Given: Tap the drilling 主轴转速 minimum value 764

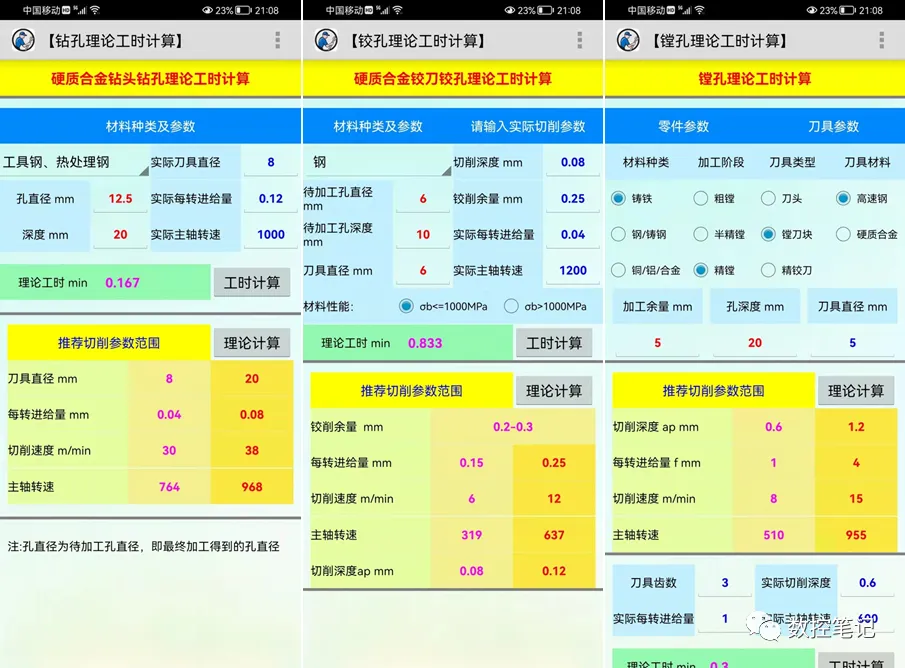Looking at the screenshot, I should click(x=169, y=487).
